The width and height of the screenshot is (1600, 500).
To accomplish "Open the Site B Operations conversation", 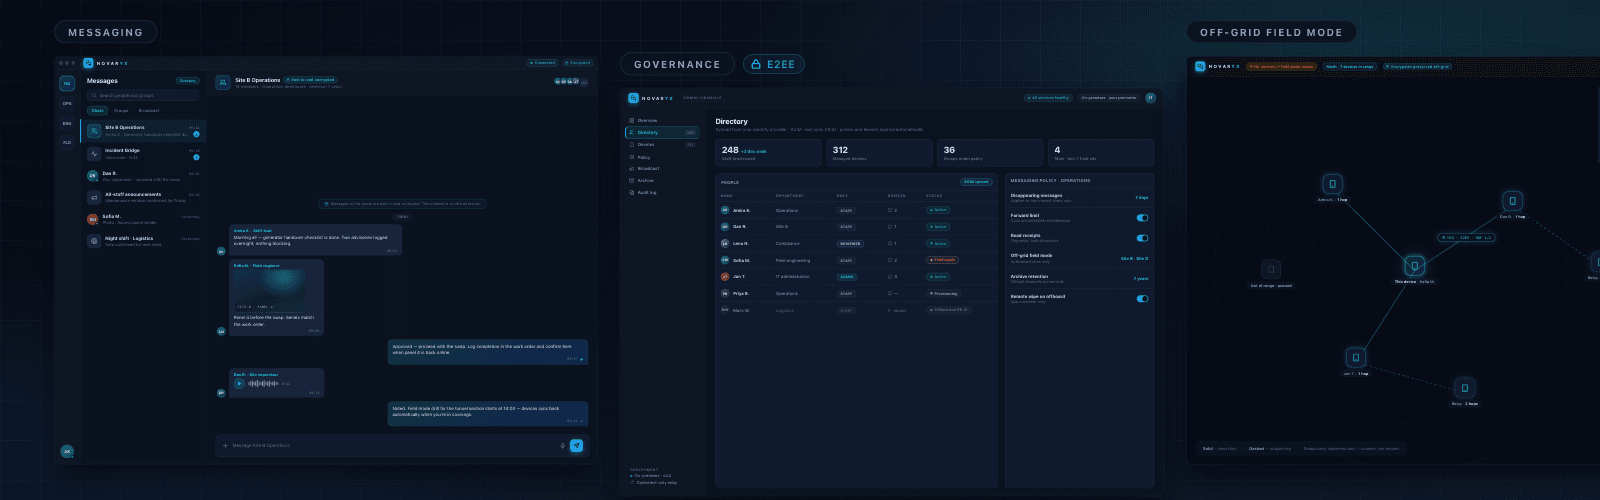I will pyautogui.click(x=143, y=131).
